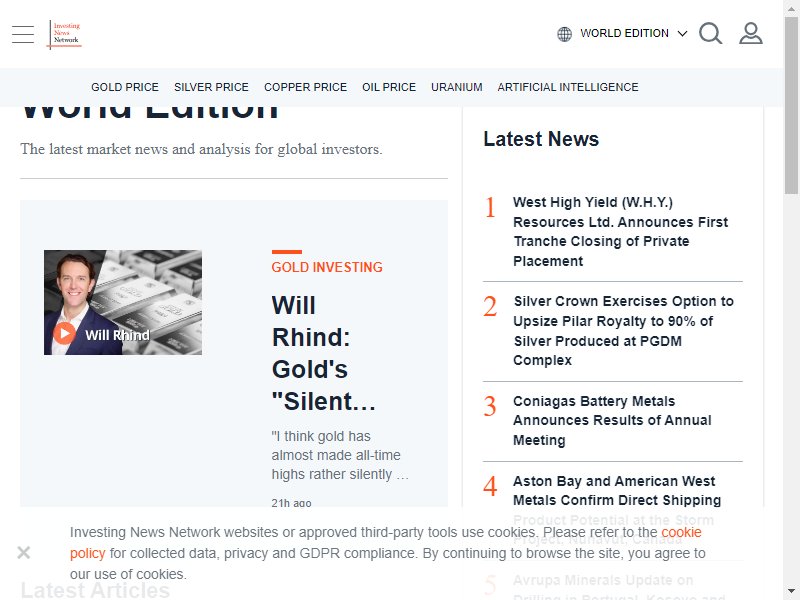Click the 'I think gold has' article excerpt
The height and width of the screenshot is (600, 800).
coord(340,455)
